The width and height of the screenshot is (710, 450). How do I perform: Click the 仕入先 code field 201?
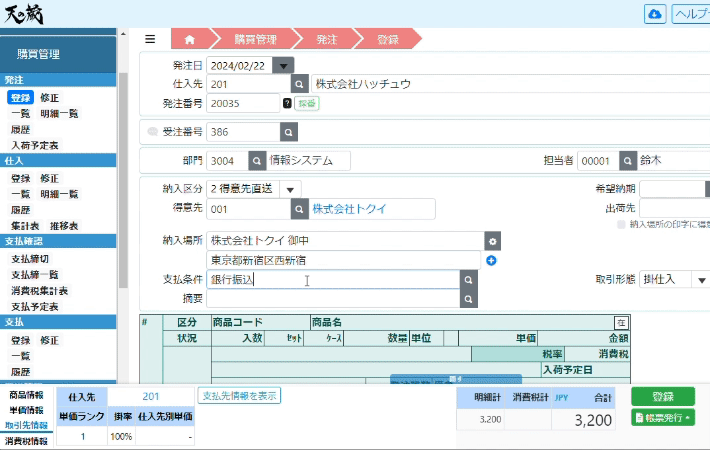tap(249, 84)
